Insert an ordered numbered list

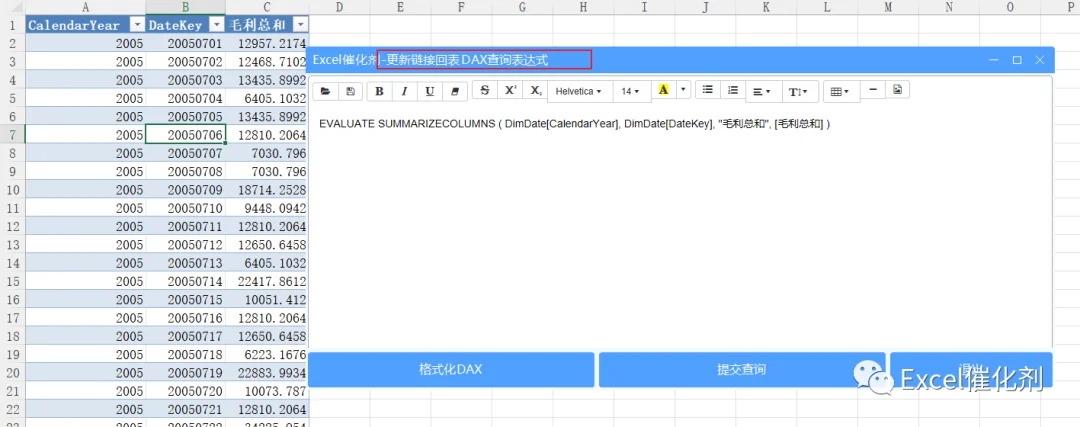[733, 90]
